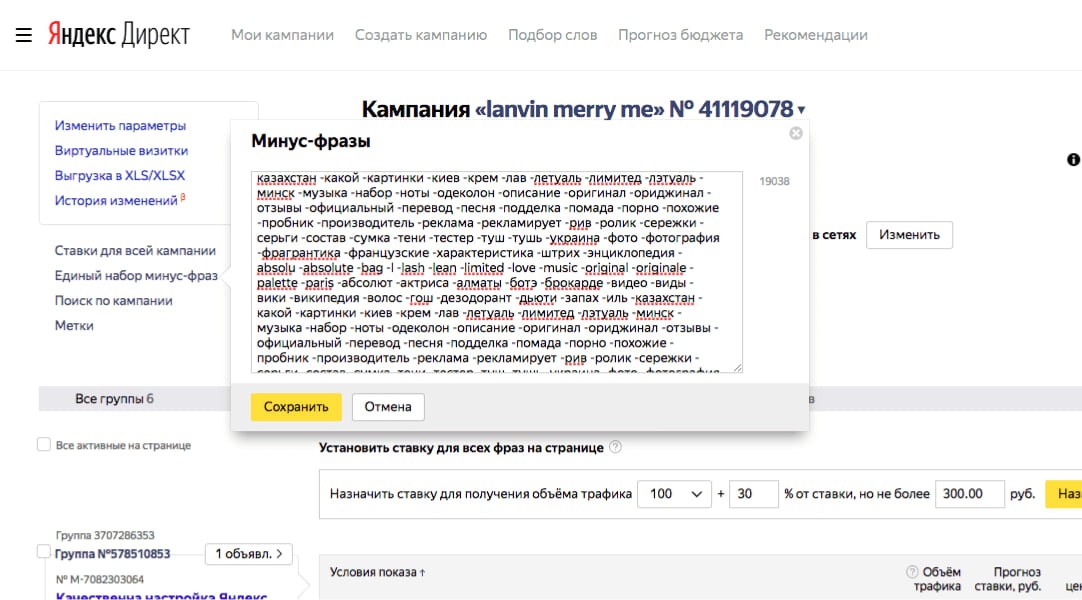Viewport: 1082px width, 600px height.
Task: Click the Яндекс Директ logo
Action: [x=118, y=35]
